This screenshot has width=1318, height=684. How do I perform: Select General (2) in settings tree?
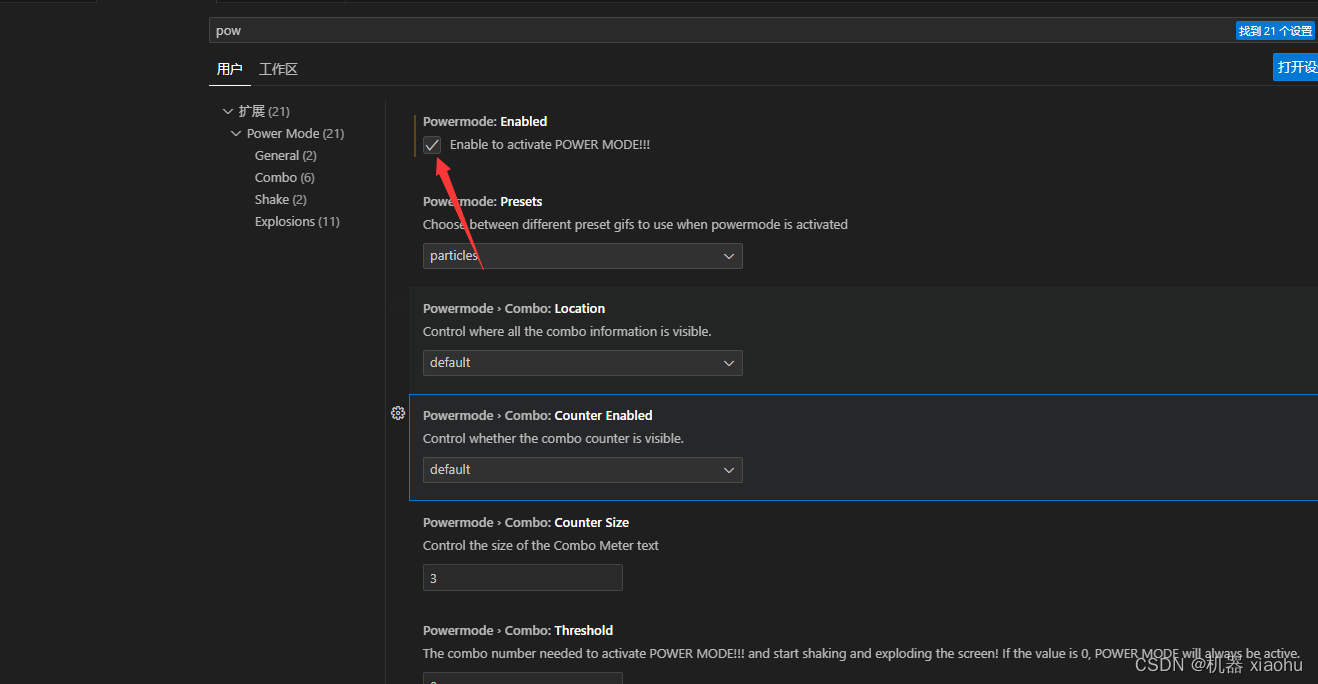pyautogui.click(x=286, y=155)
